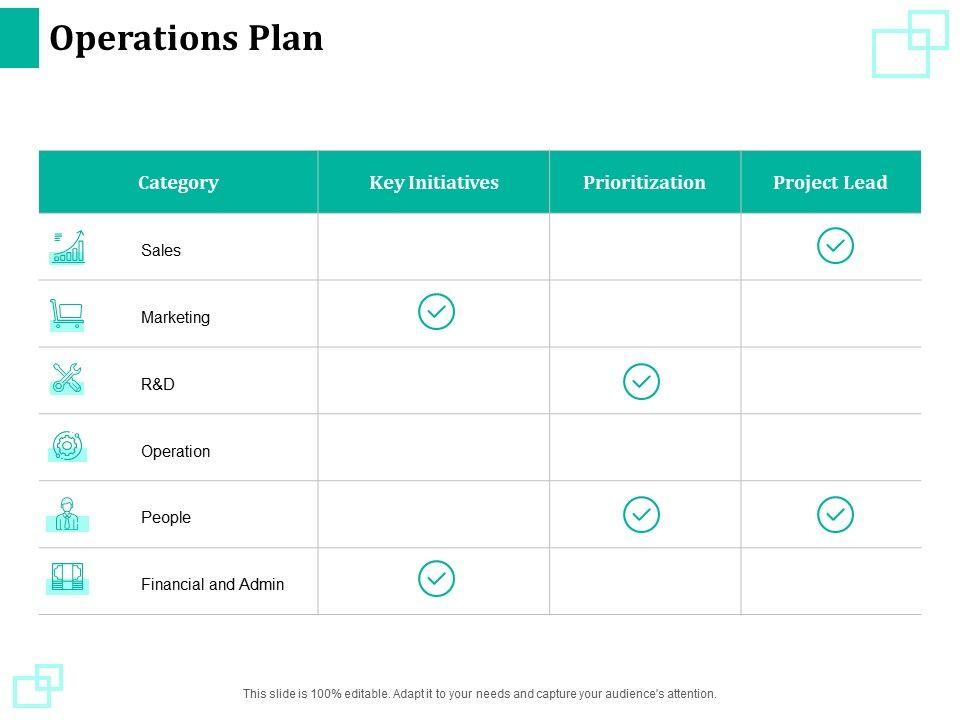Click the Project Lead column header

click(830, 182)
